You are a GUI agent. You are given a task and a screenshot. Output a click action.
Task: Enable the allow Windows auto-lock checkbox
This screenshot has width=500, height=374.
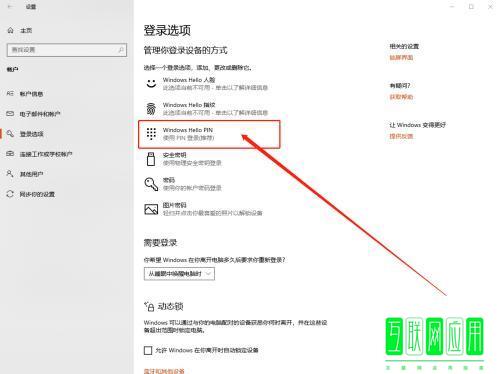click(148, 350)
